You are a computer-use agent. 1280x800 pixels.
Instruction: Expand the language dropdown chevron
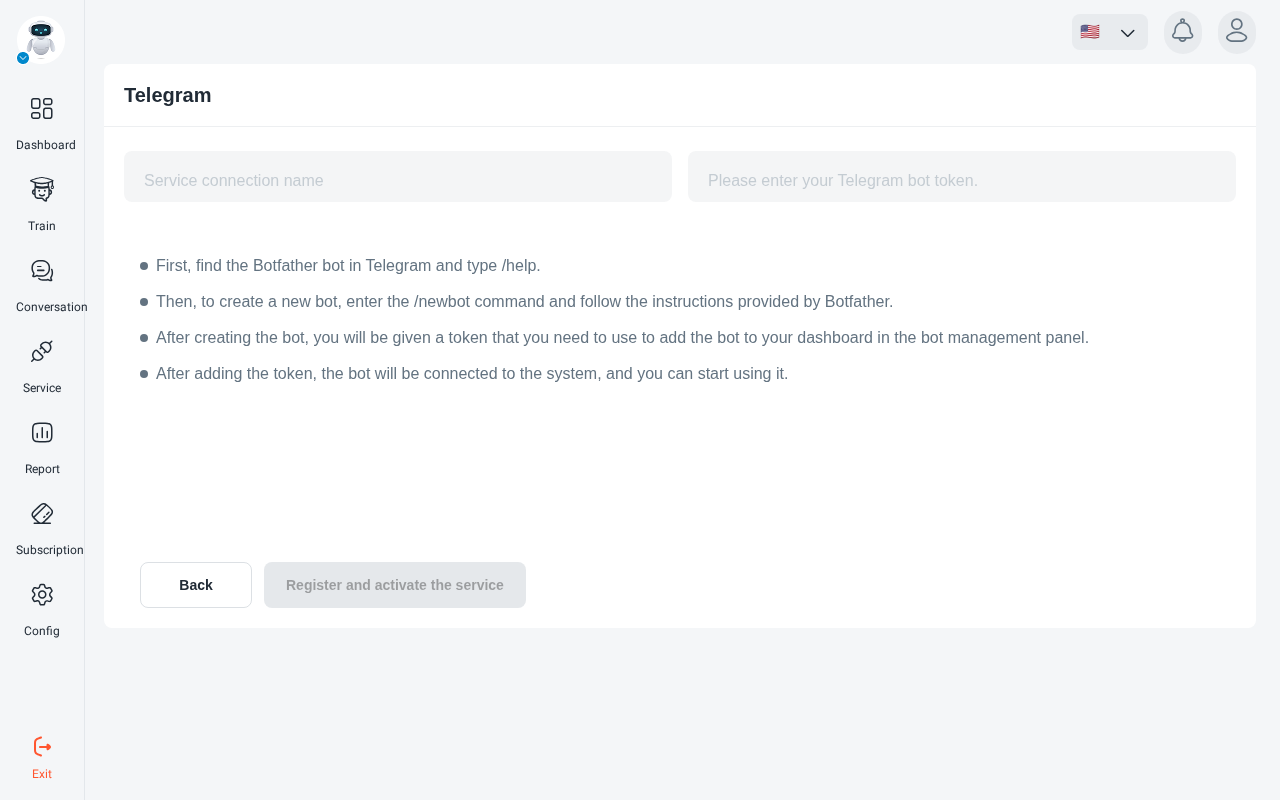[1128, 33]
